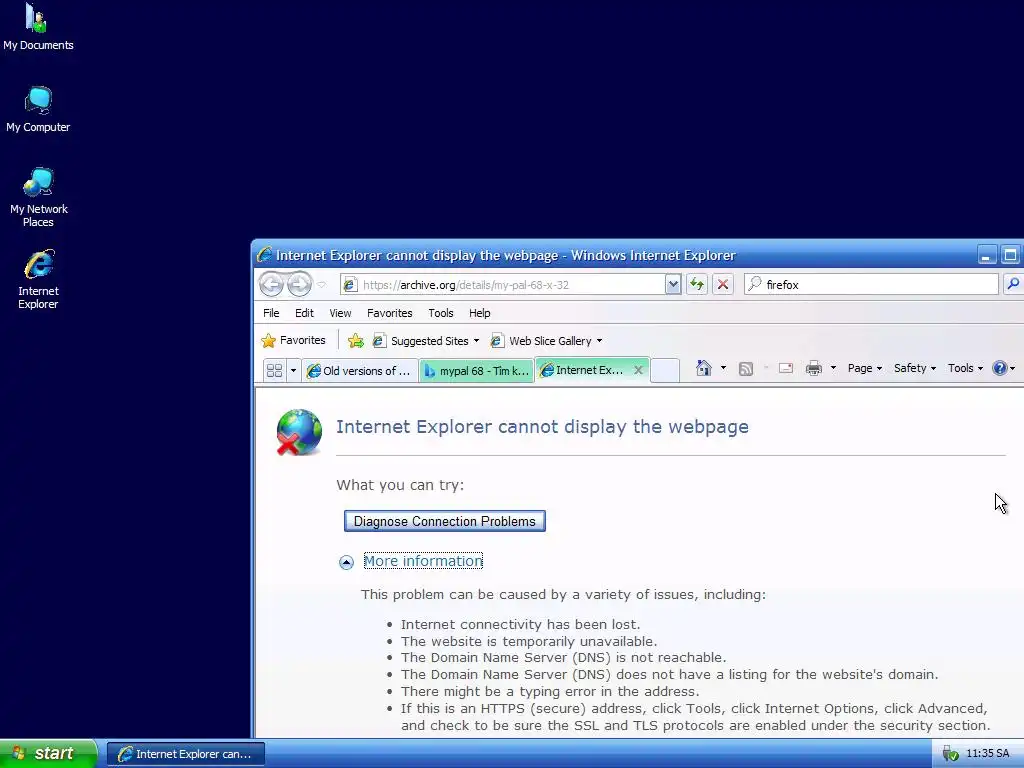Refresh the page with green arrows icon
This screenshot has width=1024, height=768.
[x=697, y=285]
